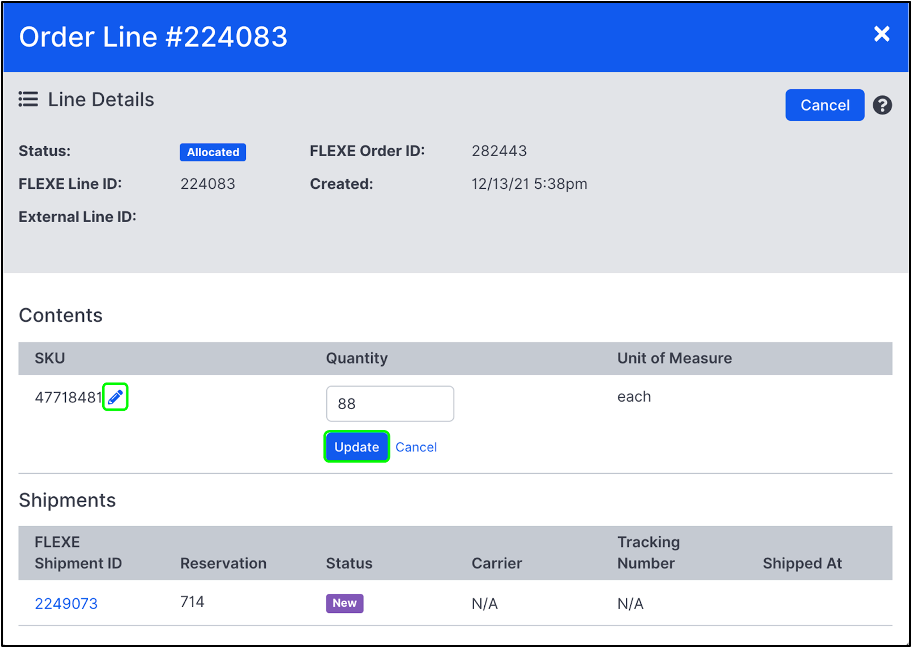The image size is (912, 648).
Task: Close the Order Line #224083 dialog
Action: click(882, 34)
